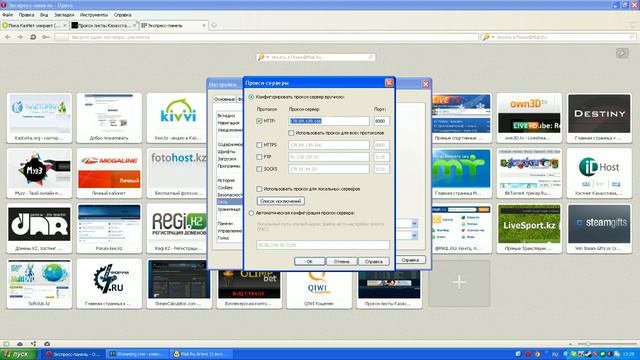The height and width of the screenshot is (360, 640).
Task: Click the HTTP proxy server address field
Action: click(x=329, y=121)
